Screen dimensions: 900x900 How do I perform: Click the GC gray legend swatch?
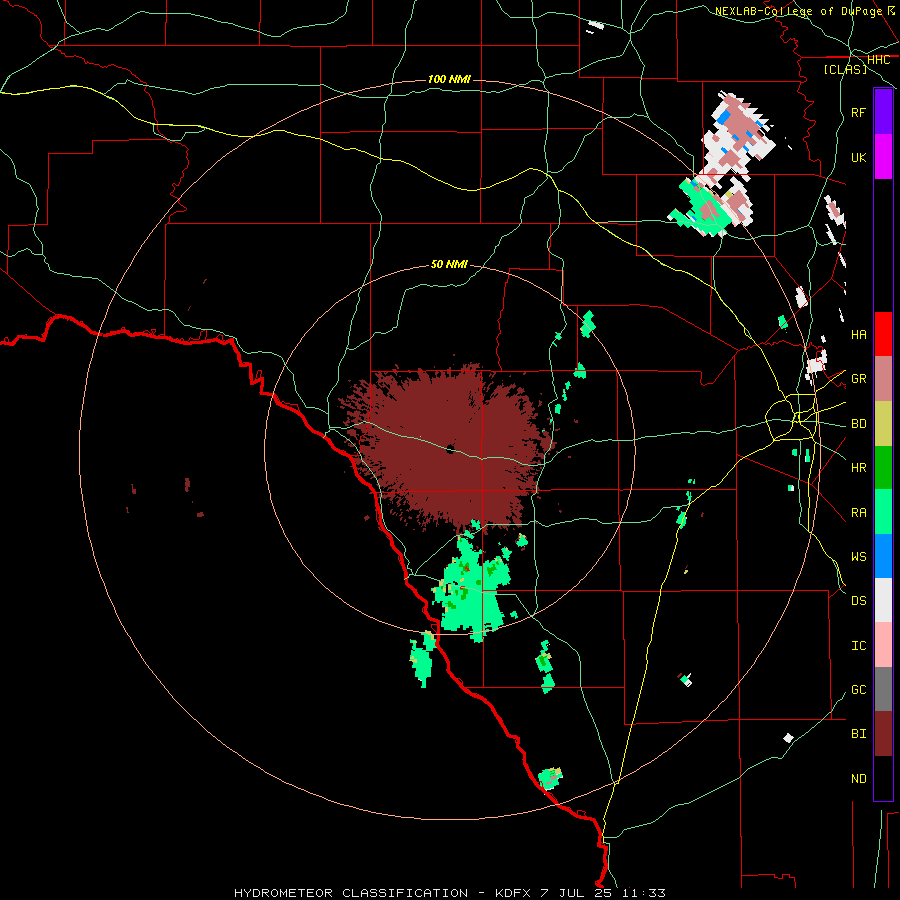(x=883, y=689)
